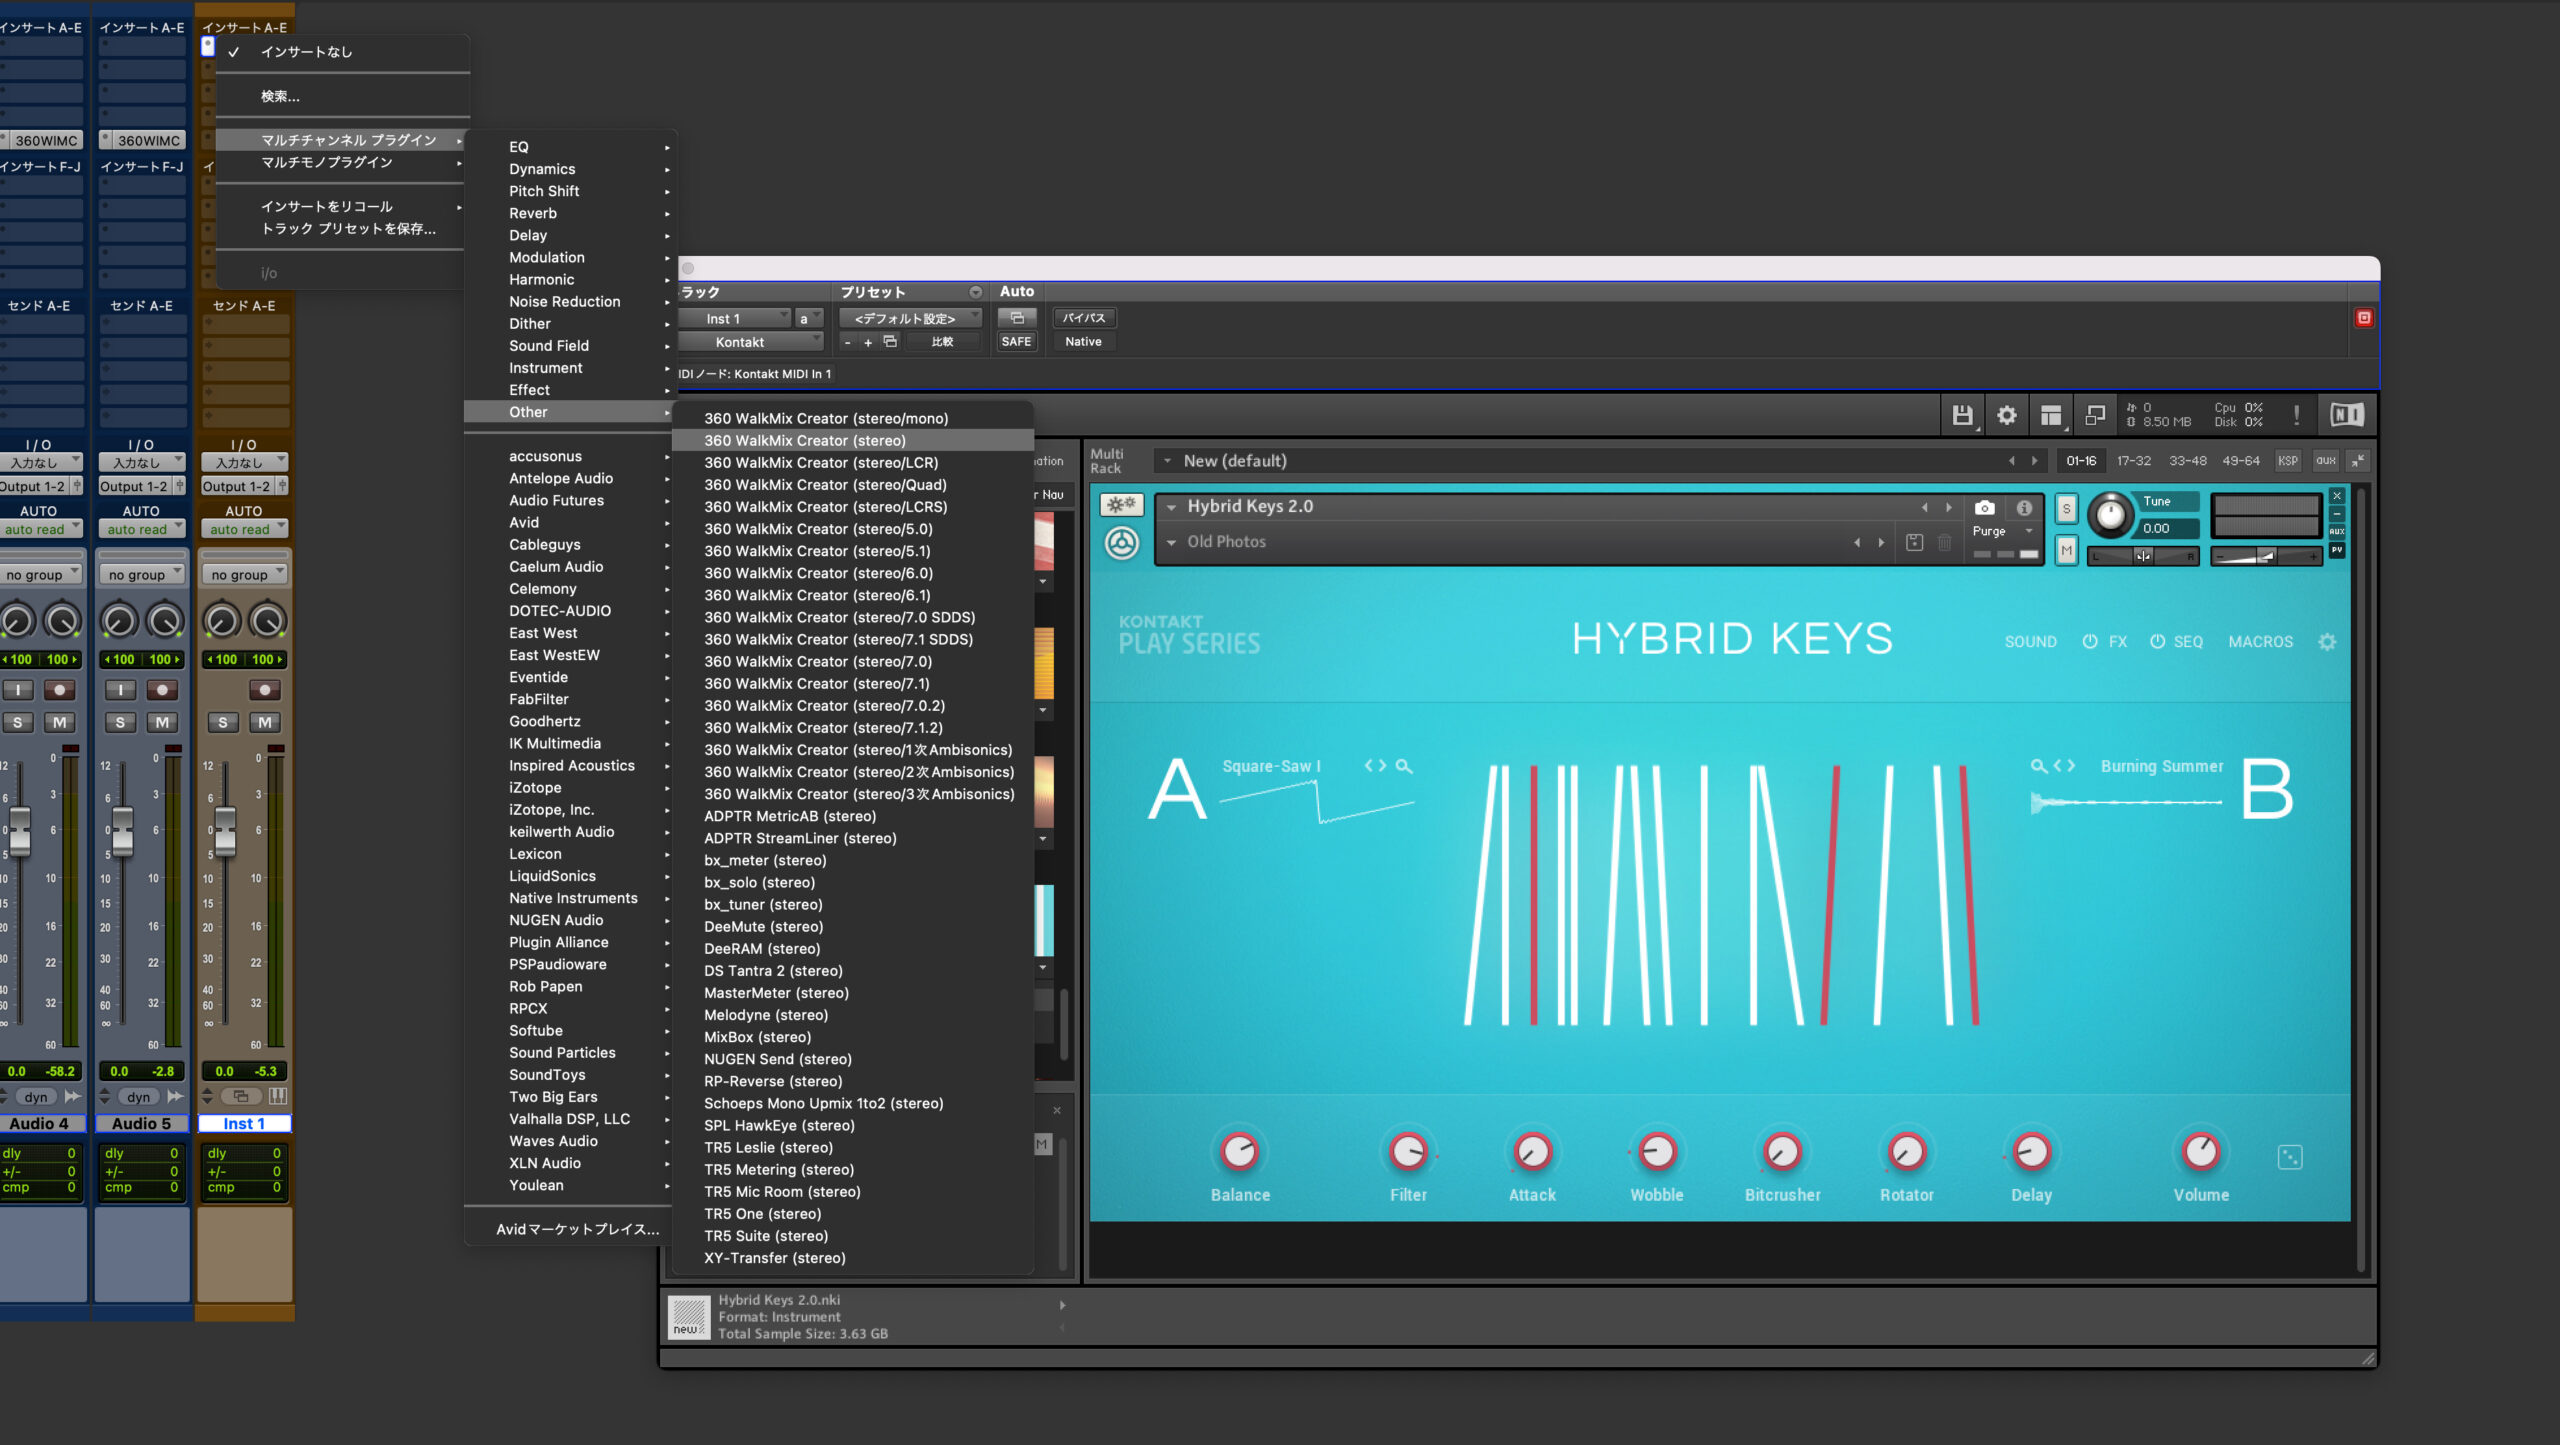The width and height of the screenshot is (2560, 1445).
Task: Open the Purge dropdown menu
Action: pyautogui.click(x=2003, y=531)
